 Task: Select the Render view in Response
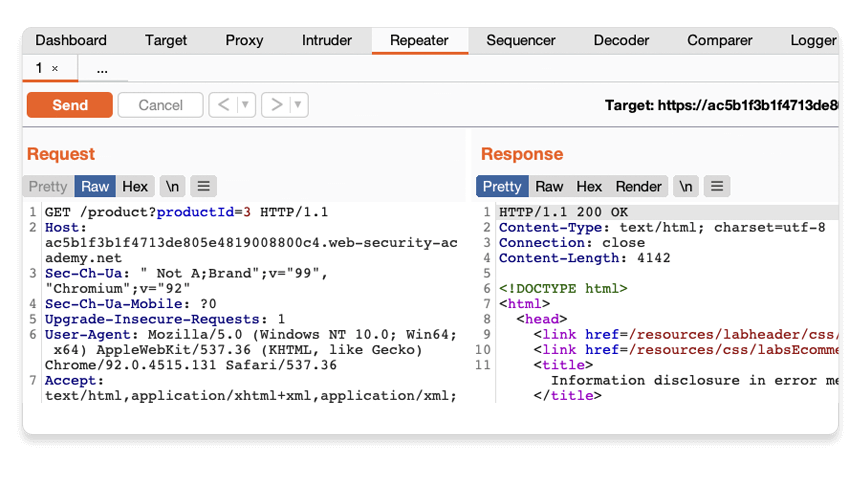638,186
